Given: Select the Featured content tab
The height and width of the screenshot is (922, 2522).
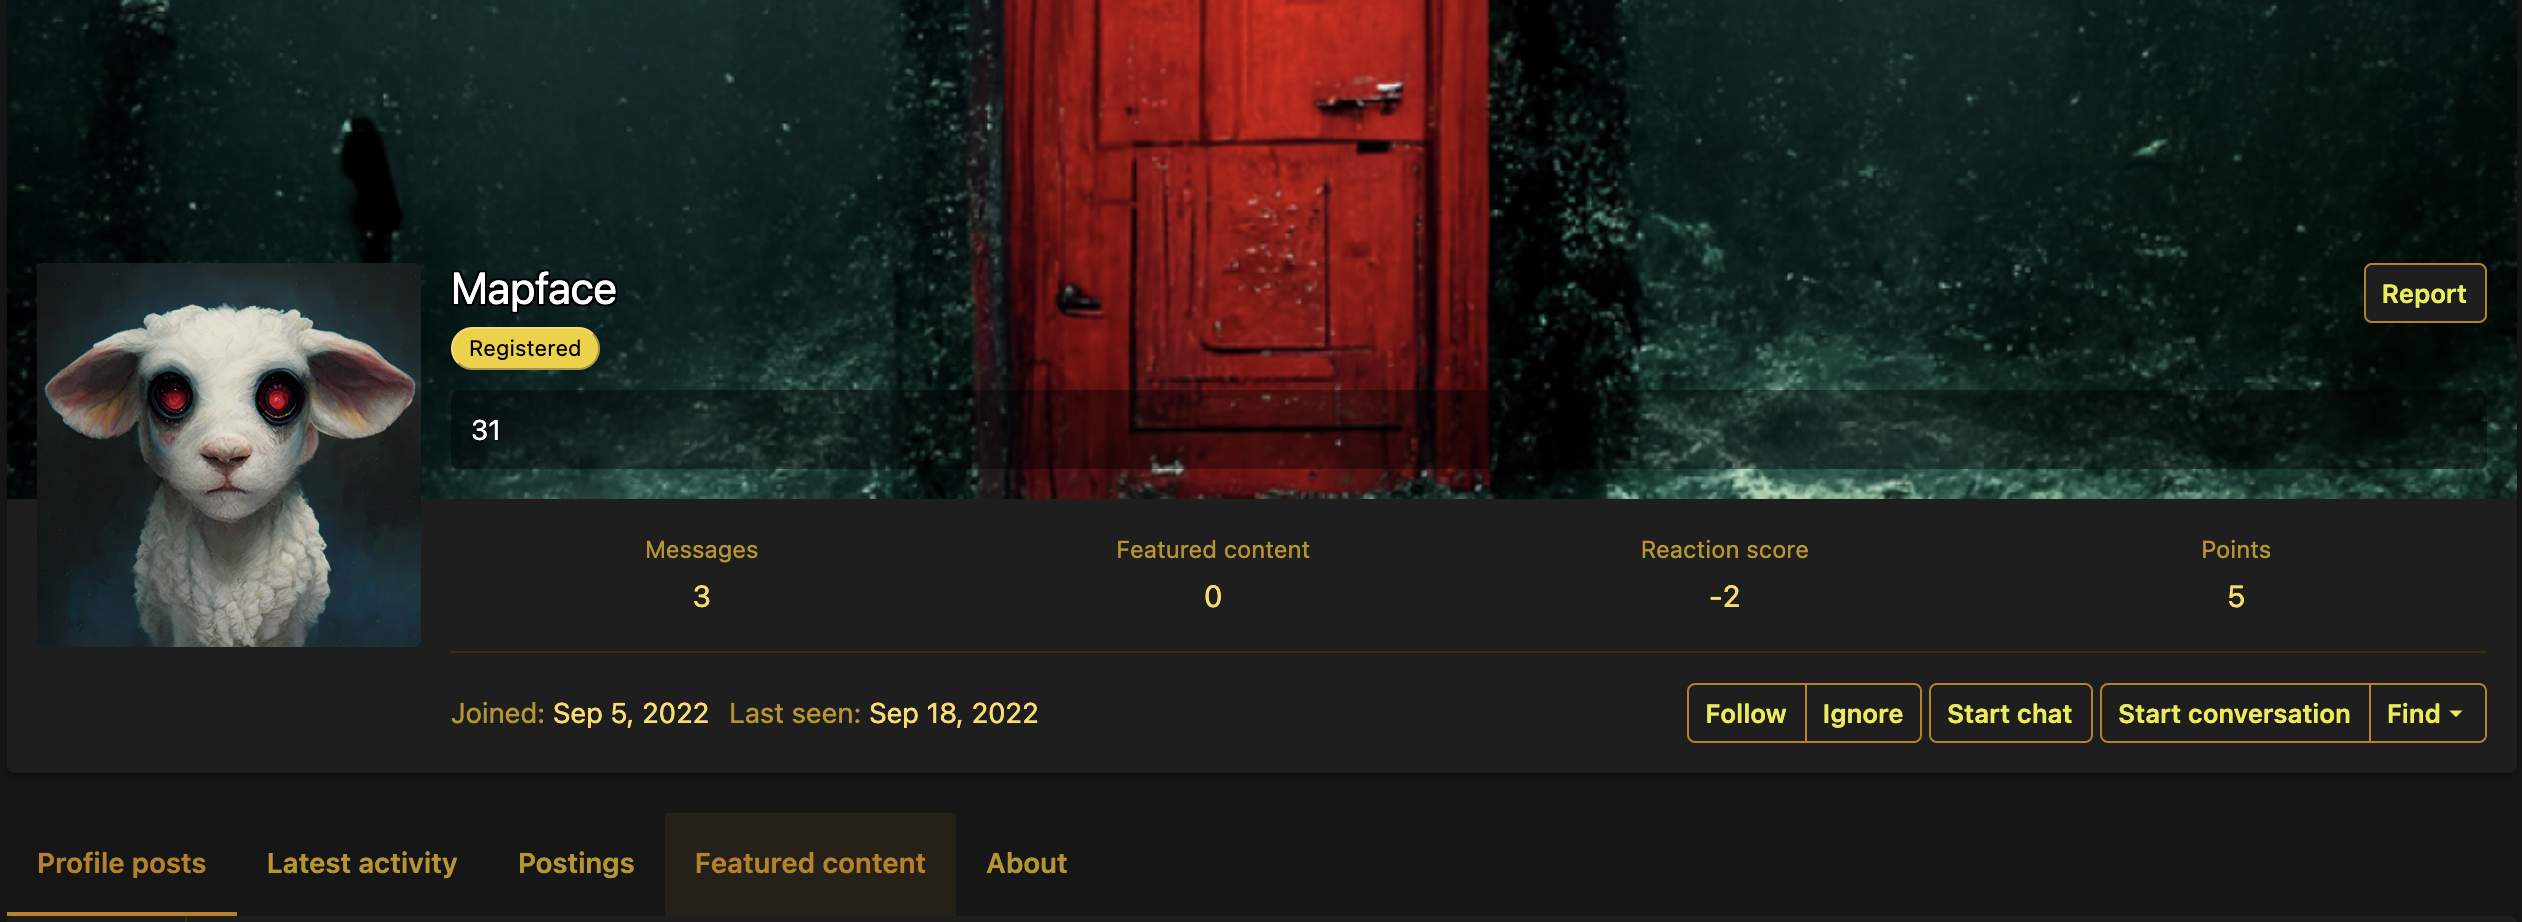Looking at the screenshot, I should point(810,863).
